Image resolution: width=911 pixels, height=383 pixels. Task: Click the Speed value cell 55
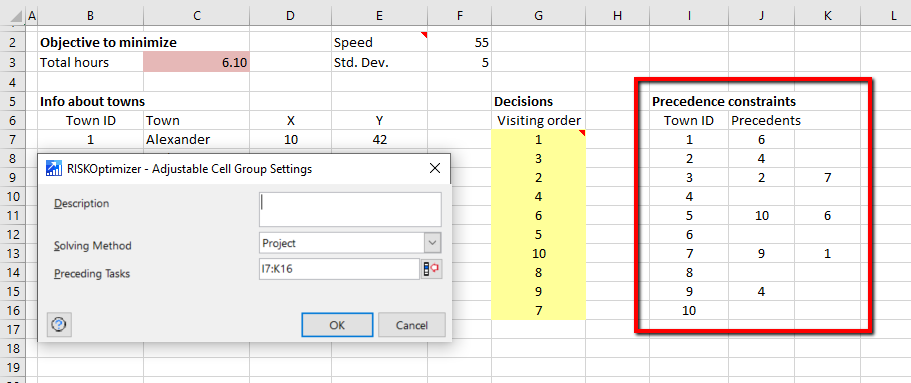(x=459, y=42)
